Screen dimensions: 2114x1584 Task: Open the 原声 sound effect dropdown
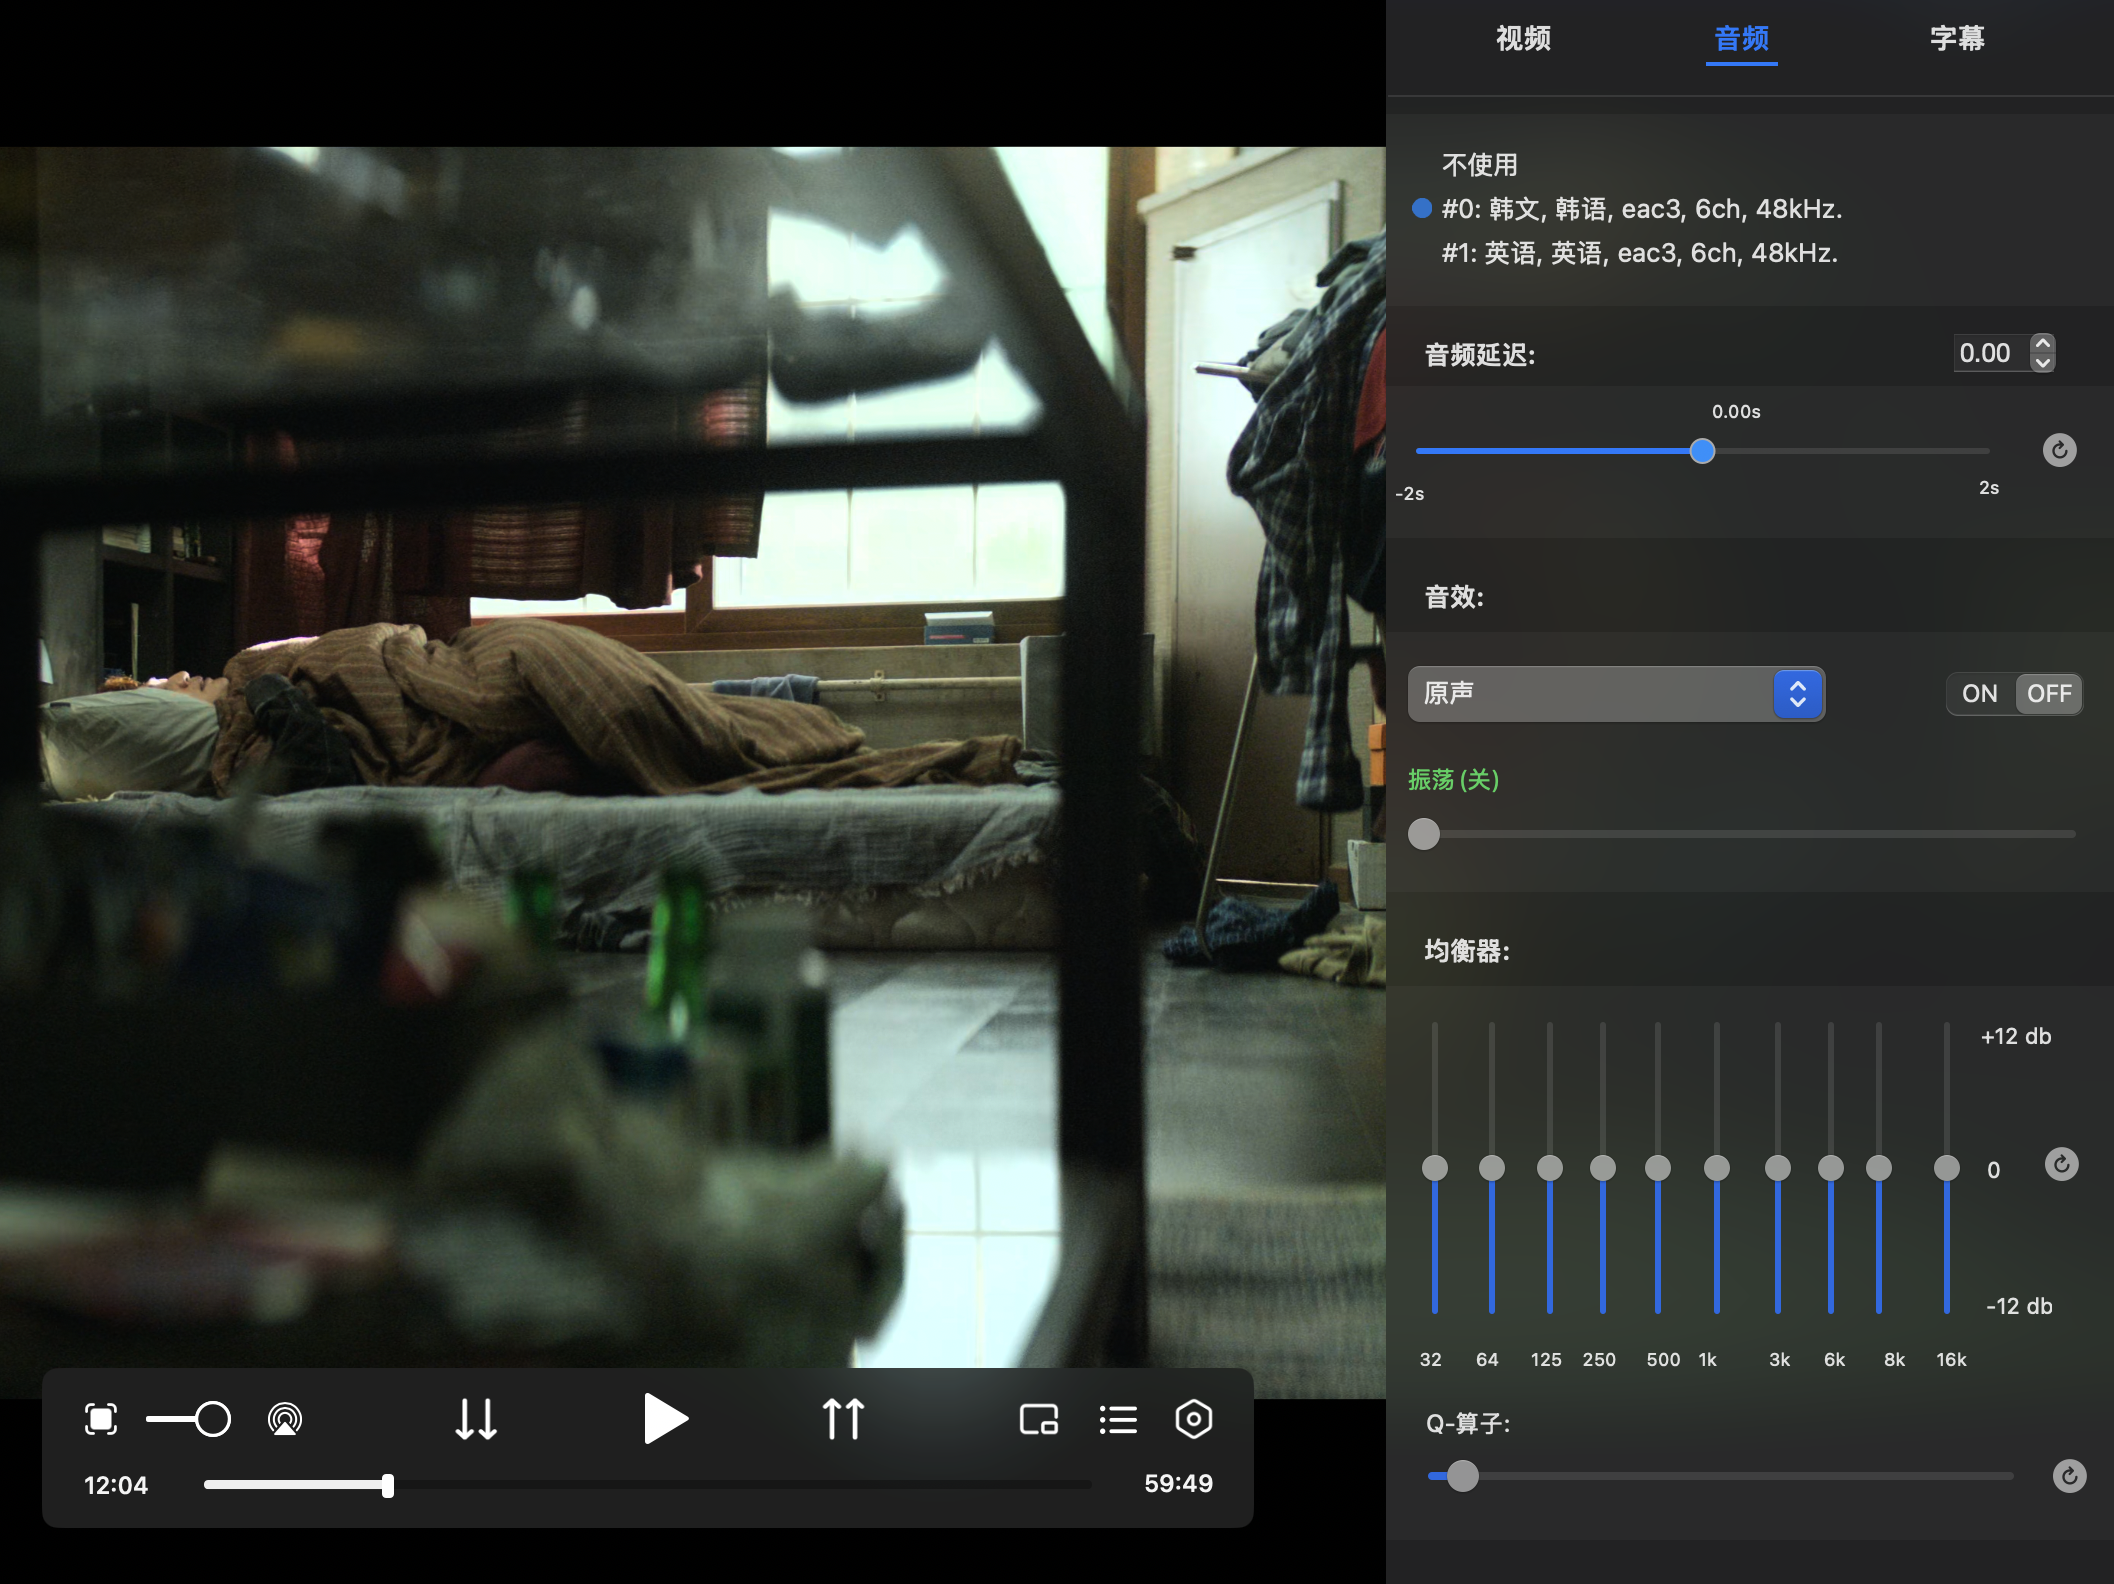coord(1615,694)
